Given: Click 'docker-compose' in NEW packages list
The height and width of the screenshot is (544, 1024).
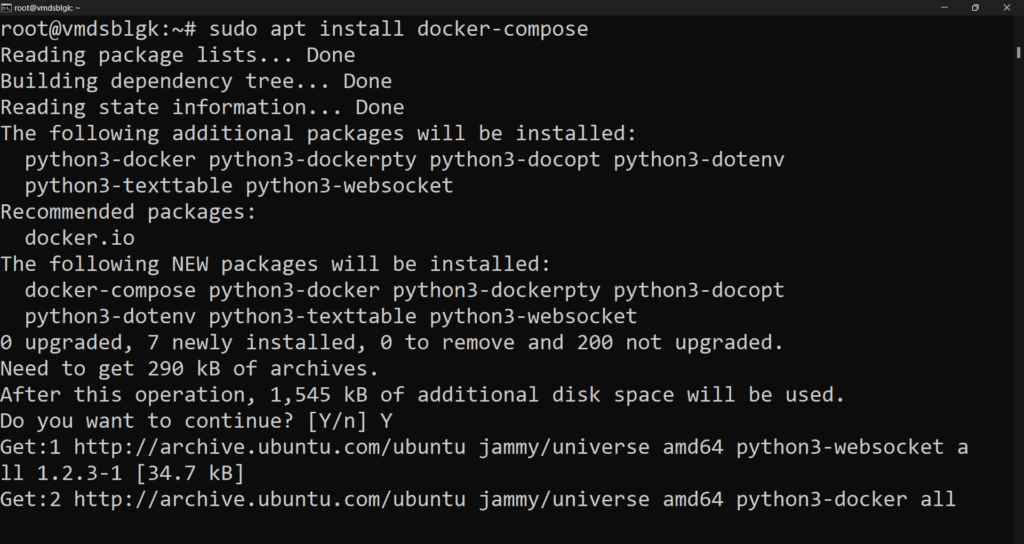Looking at the screenshot, I should (x=110, y=290).
